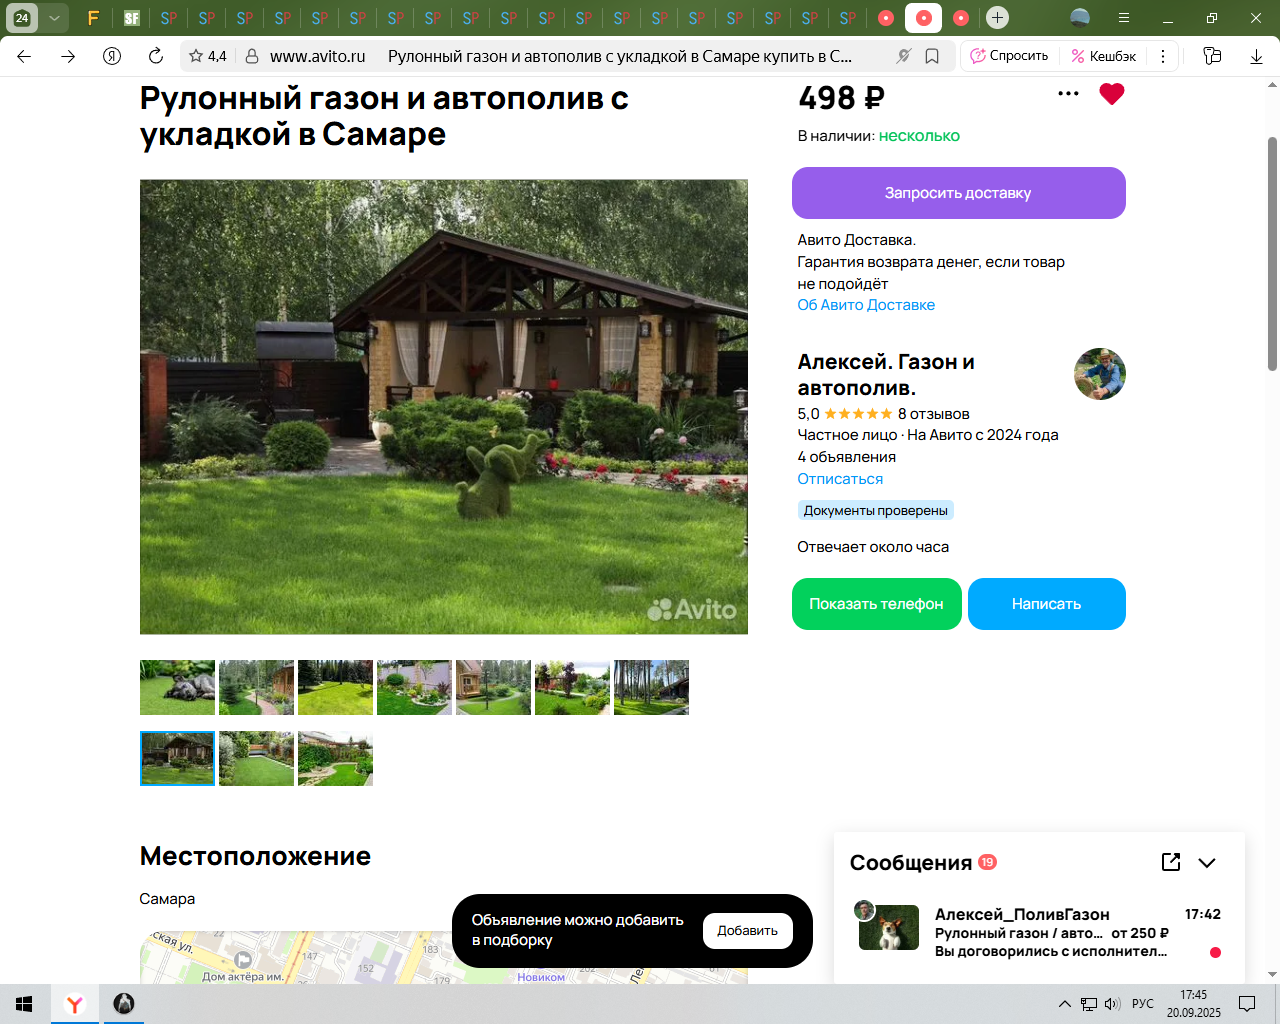Image resolution: width=1280 pixels, height=1024 pixels.
Task: Open the listing's three-dot more menu
Action: point(1068,94)
